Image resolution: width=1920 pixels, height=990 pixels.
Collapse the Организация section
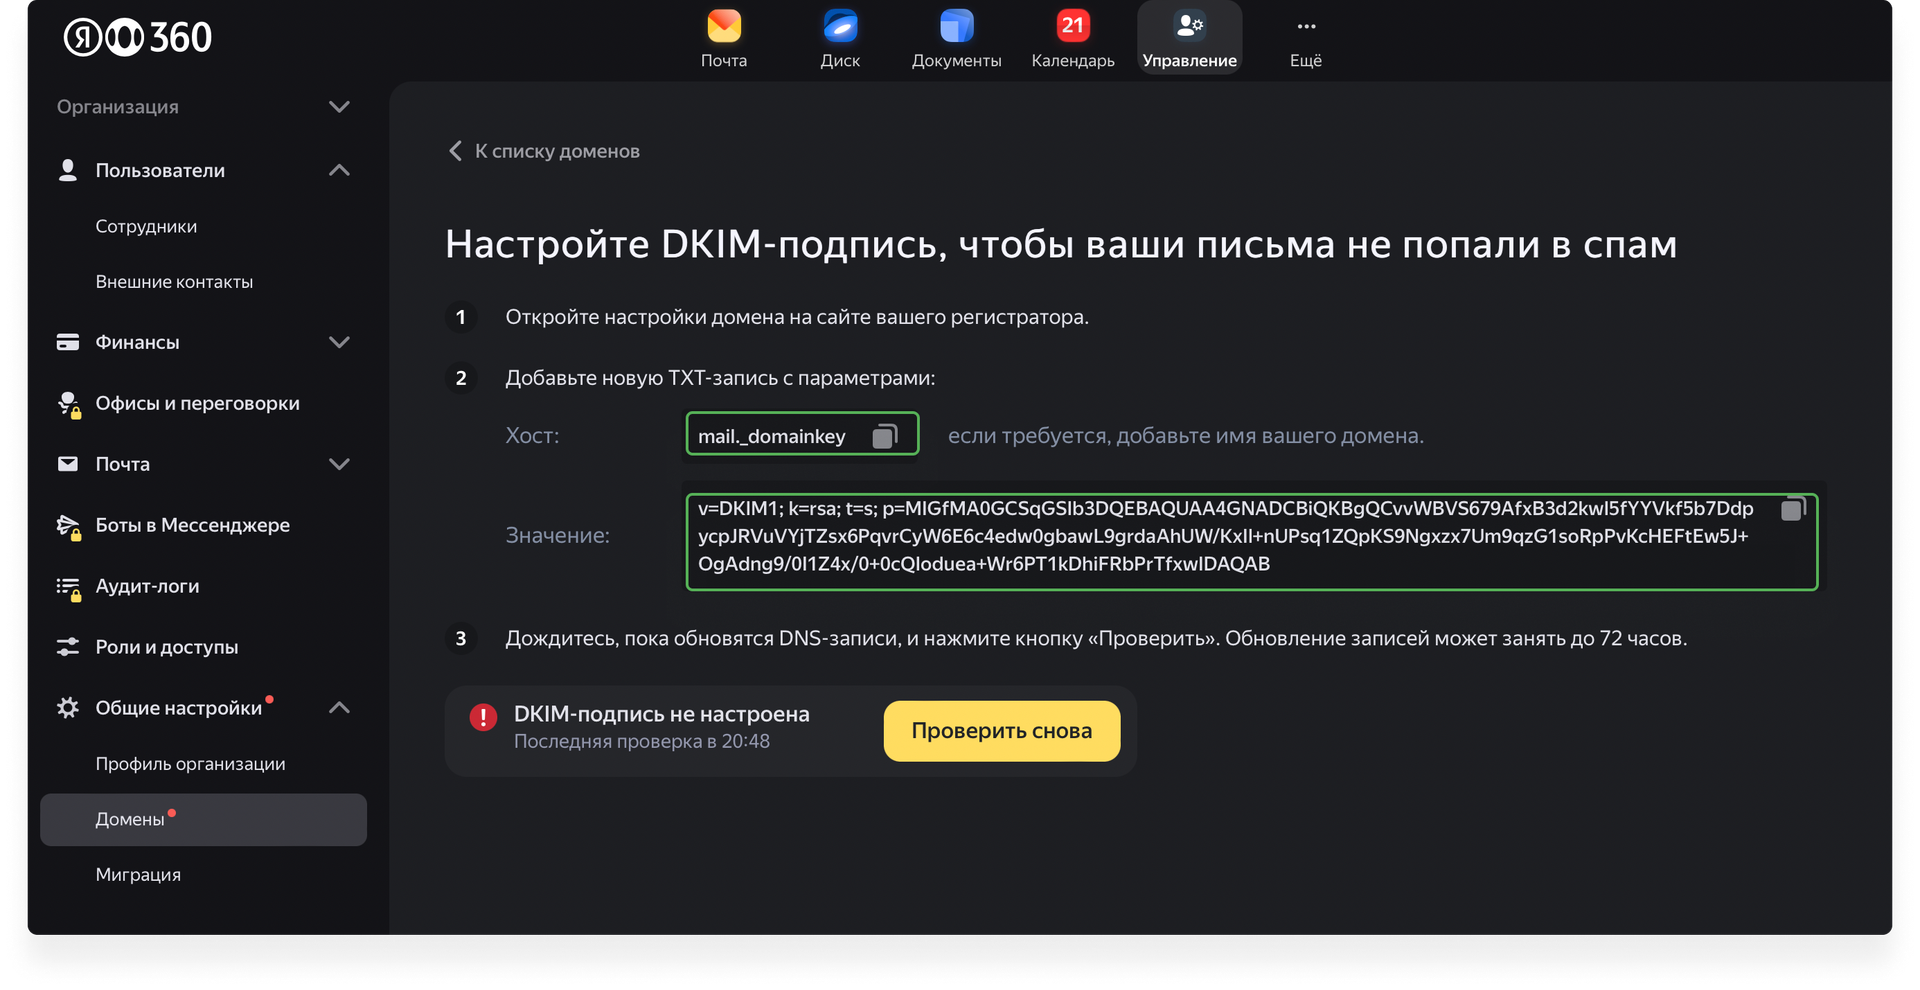tap(340, 106)
